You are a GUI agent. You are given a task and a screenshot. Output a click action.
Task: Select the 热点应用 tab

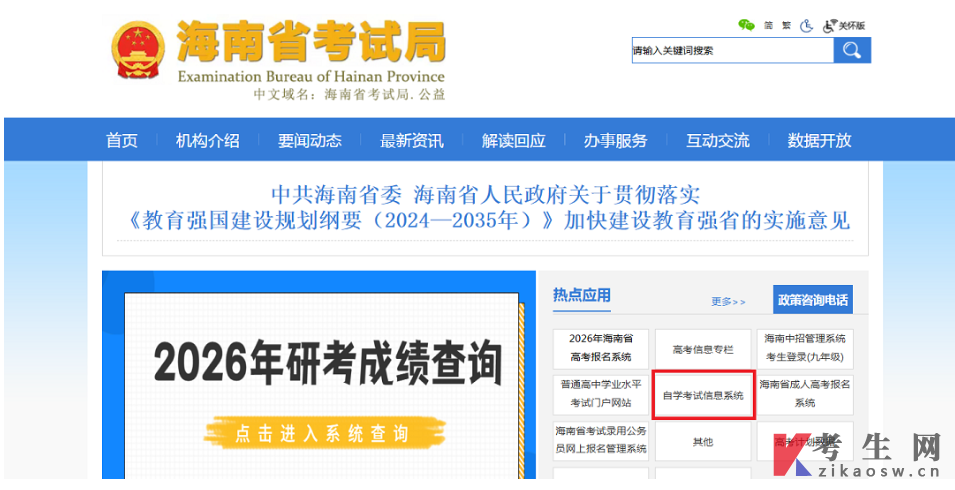click(x=582, y=296)
